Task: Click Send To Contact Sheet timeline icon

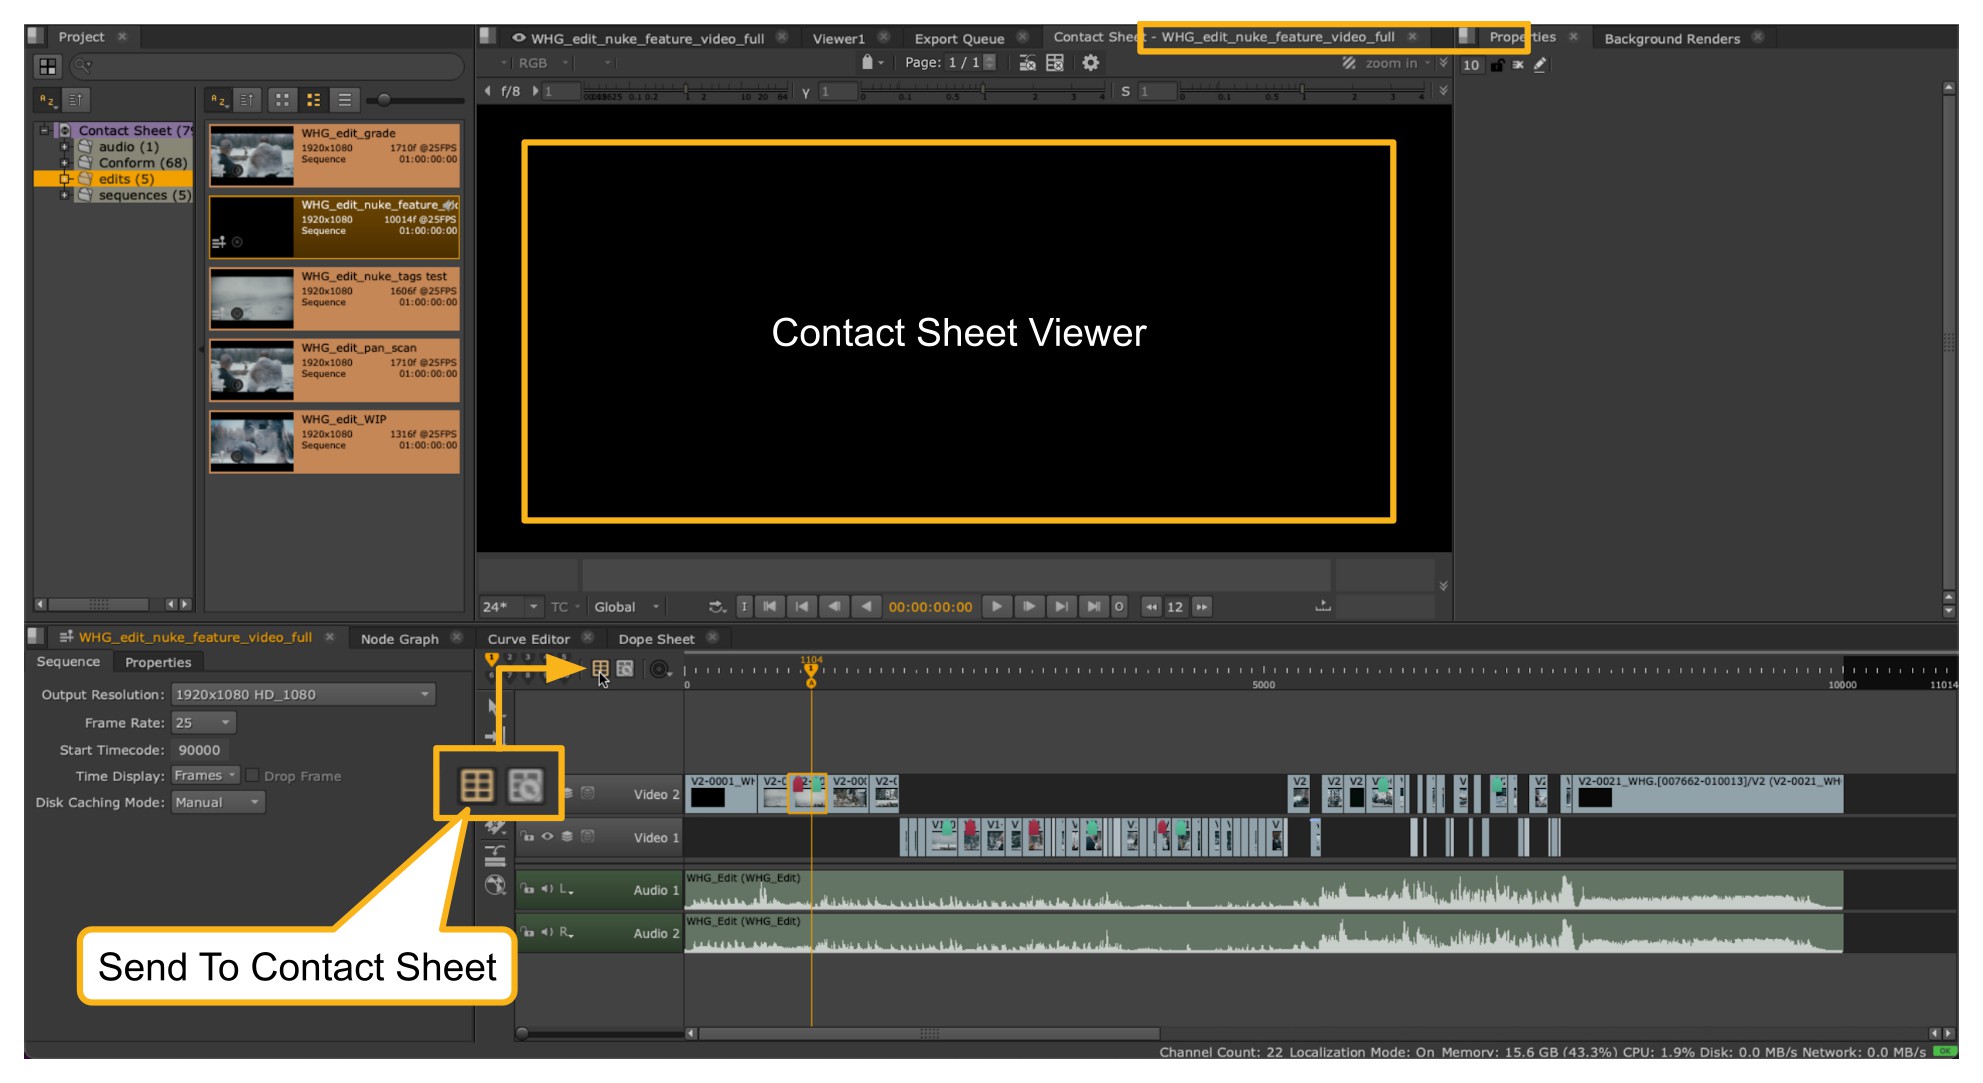Action: coord(600,668)
